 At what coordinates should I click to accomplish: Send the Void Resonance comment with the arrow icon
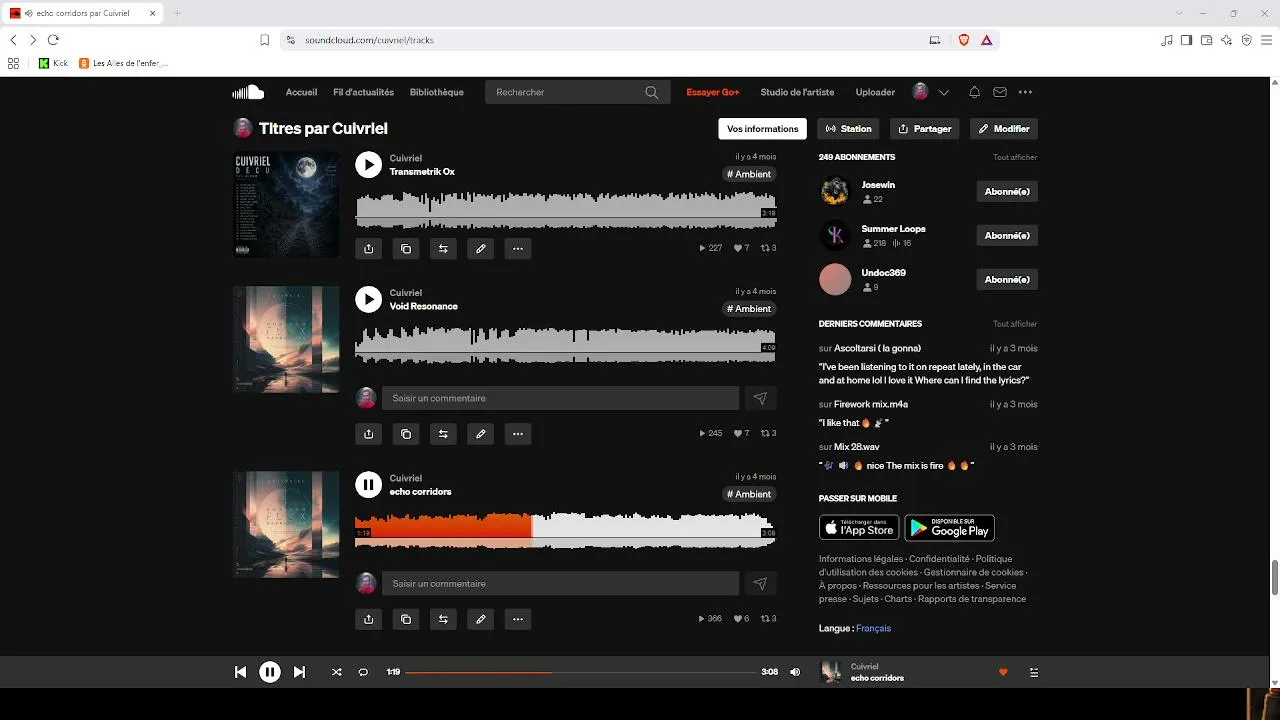click(x=760, y=398)
